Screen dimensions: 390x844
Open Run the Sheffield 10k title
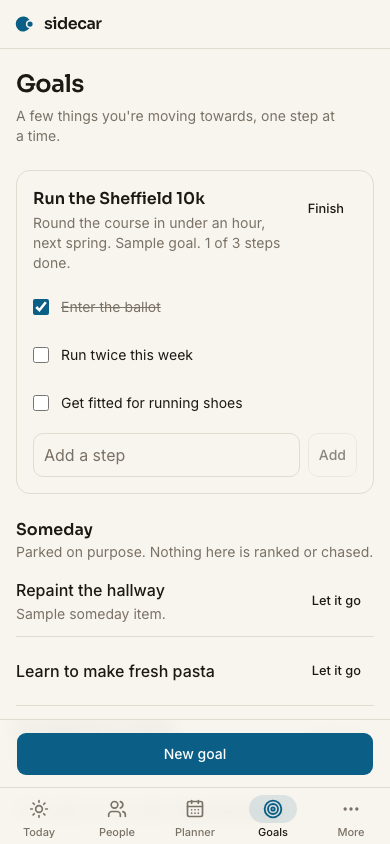click(x=119, y=199)
